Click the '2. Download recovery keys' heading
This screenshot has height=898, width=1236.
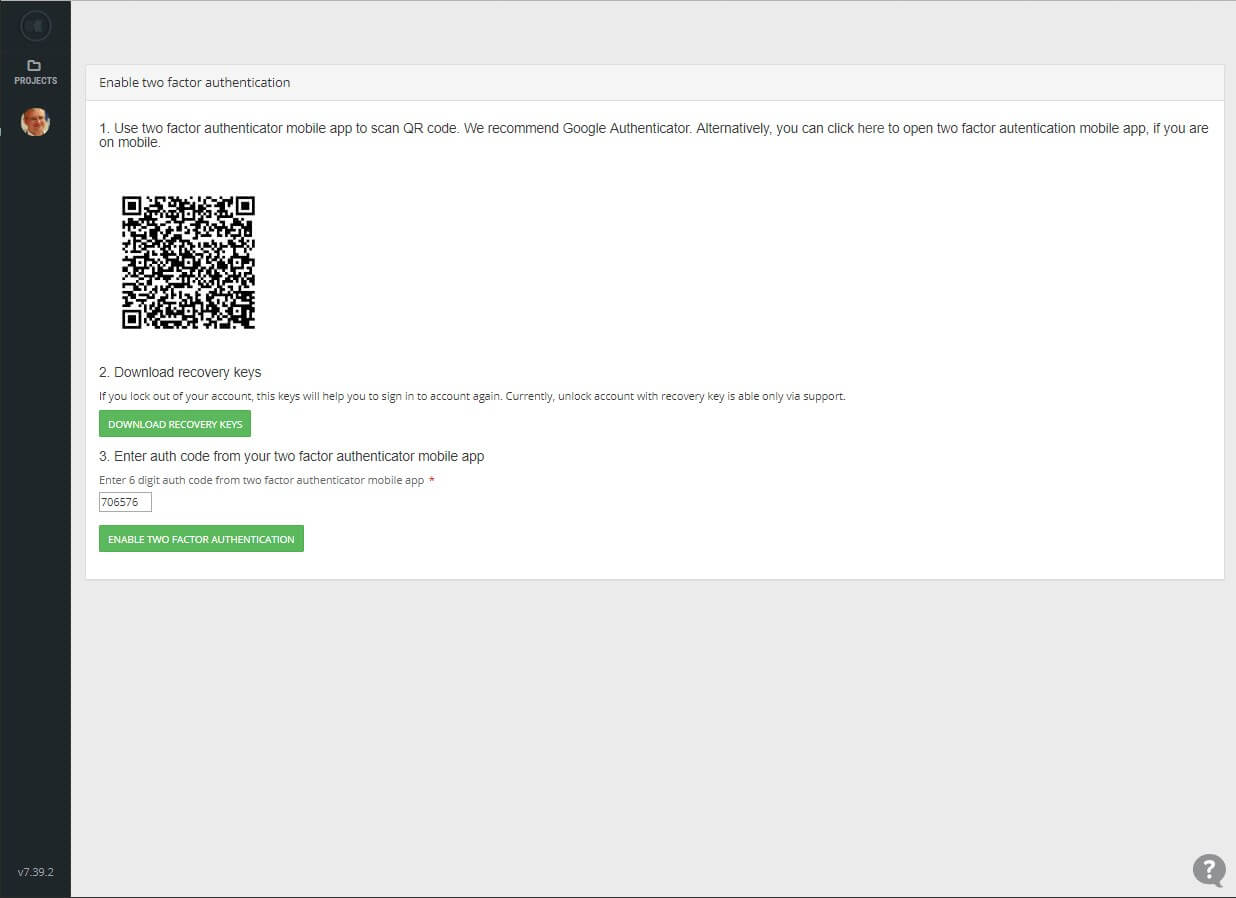(180, 372)
